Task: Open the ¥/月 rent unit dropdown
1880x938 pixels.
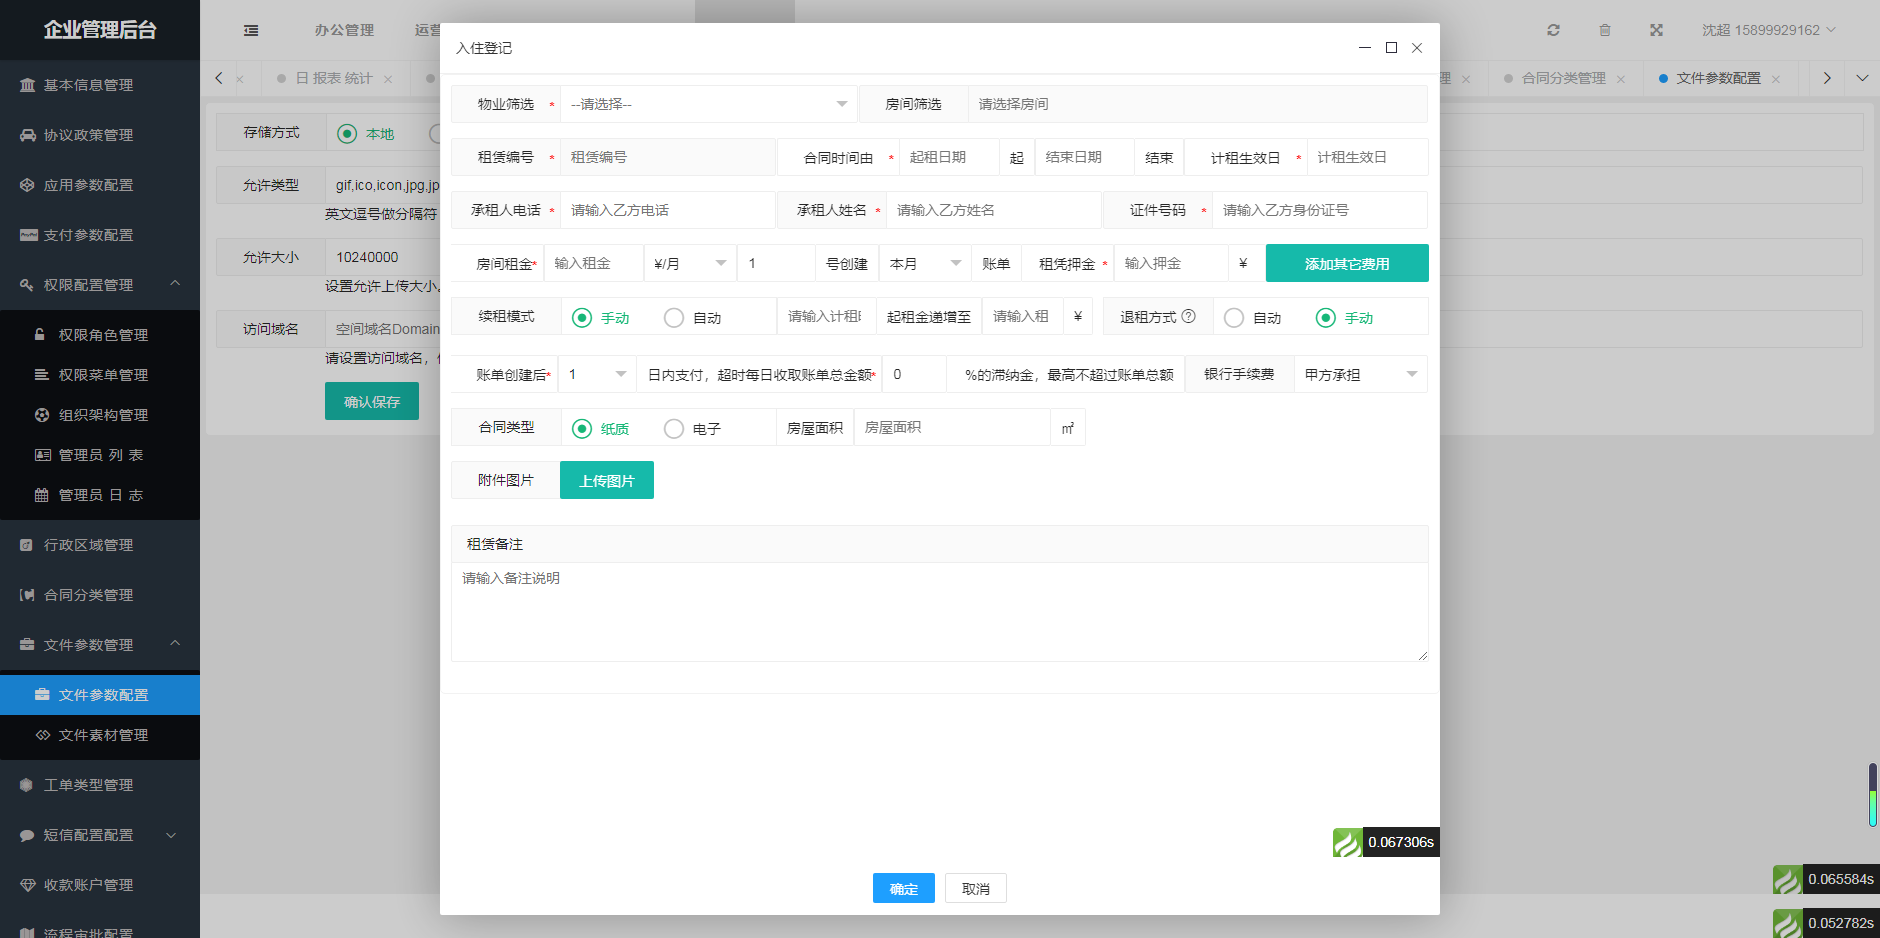Action: point(690,263)
